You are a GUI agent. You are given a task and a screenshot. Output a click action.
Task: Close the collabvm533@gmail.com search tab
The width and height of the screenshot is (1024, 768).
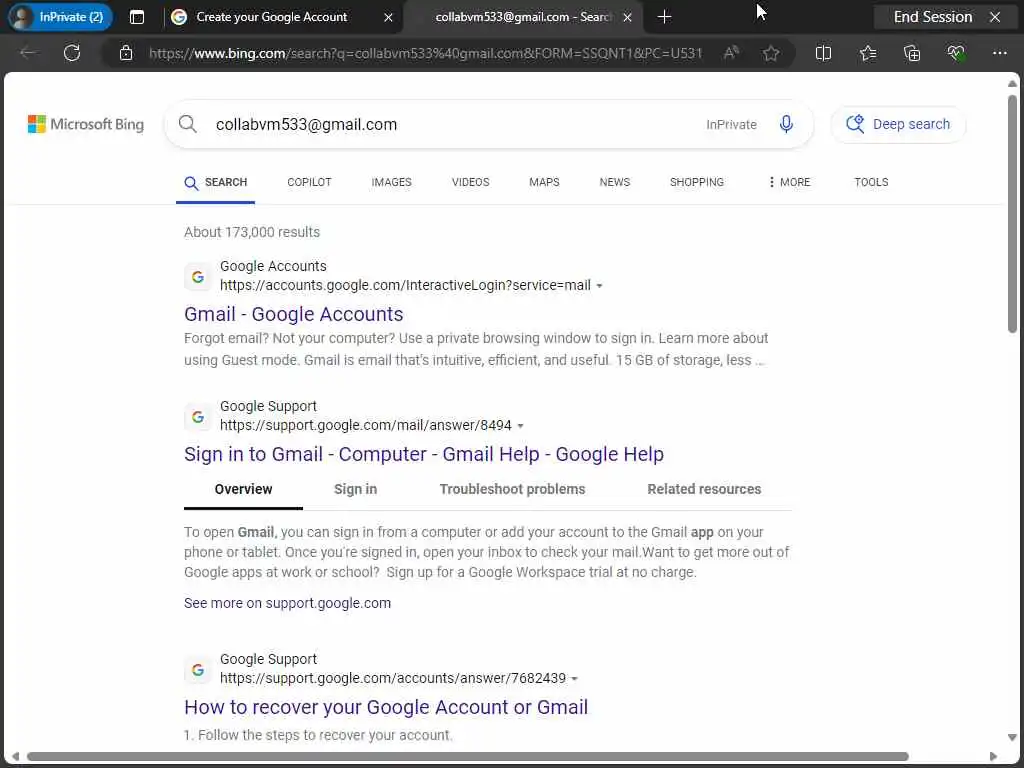click(x=628, y=17)
